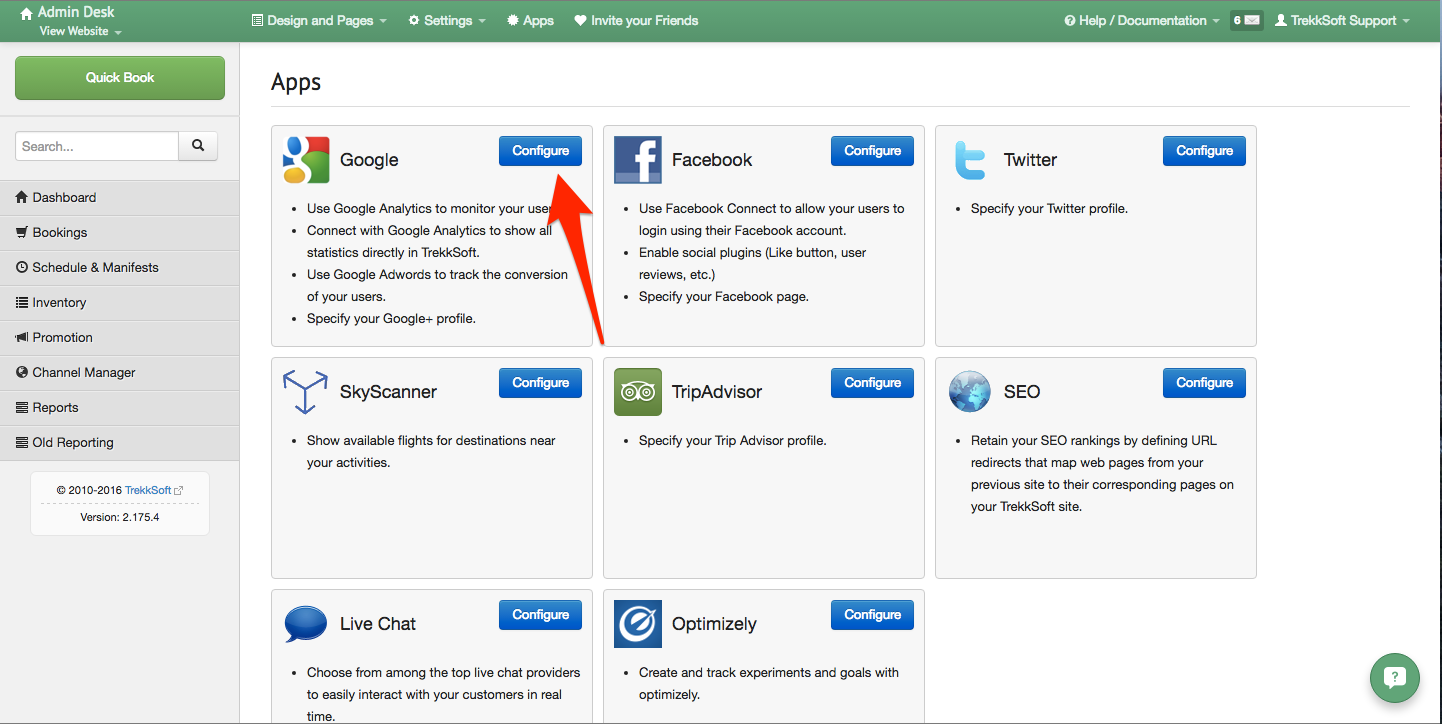Click the Optimizely logo icon
This screenshot has width=1442, height=724.
[x=638, y=624]
